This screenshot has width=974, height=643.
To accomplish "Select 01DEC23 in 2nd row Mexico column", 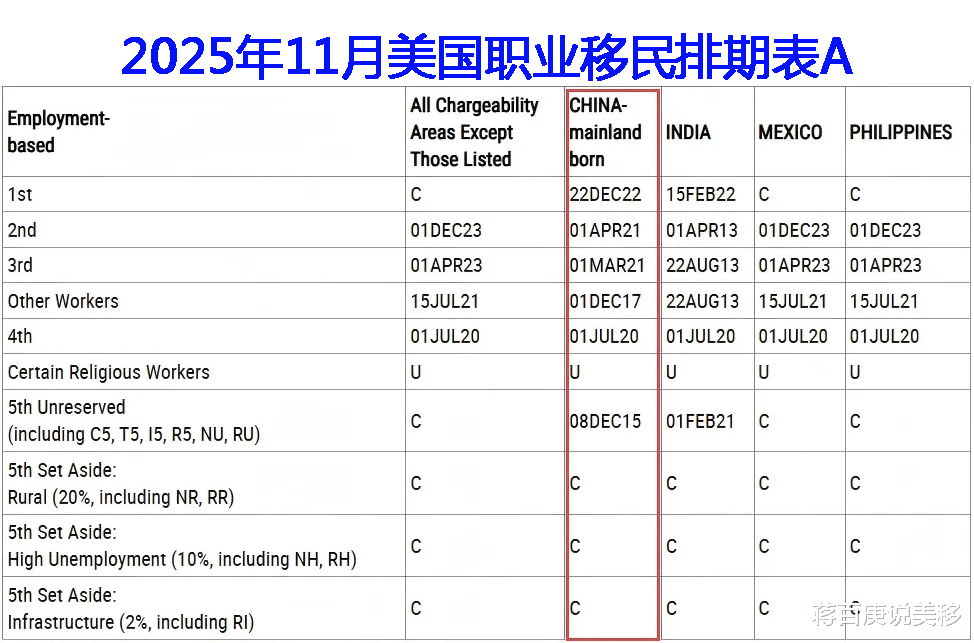I will 794,230.
